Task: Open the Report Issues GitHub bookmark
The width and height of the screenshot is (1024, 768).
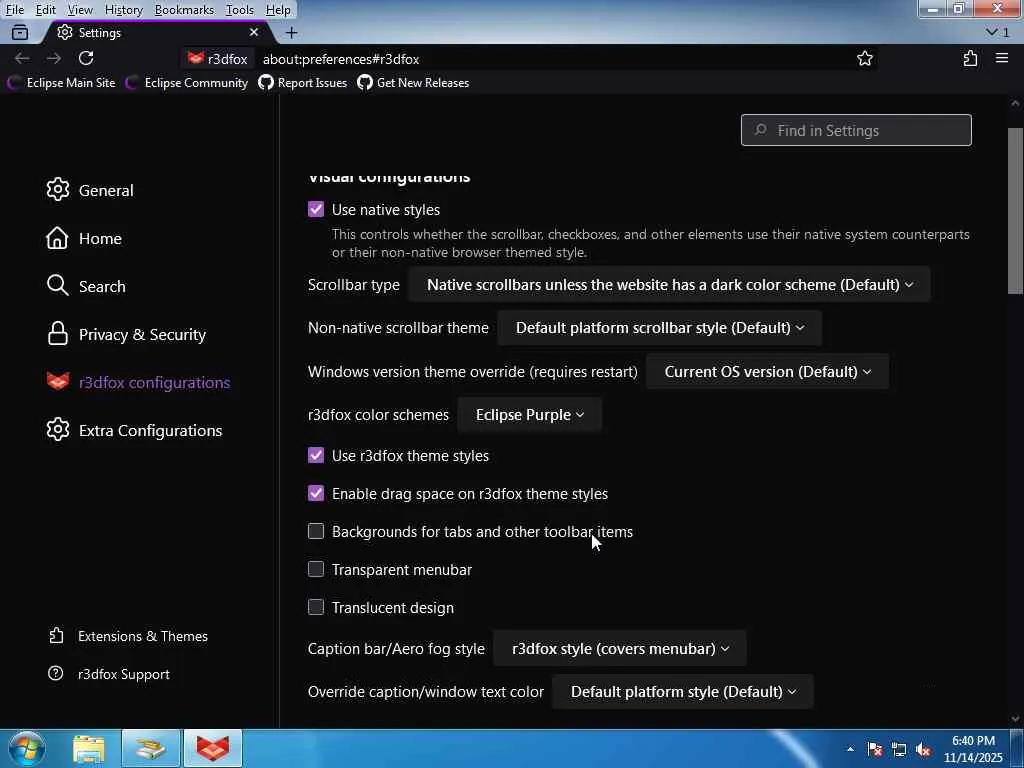Action: tap(303, 83)
